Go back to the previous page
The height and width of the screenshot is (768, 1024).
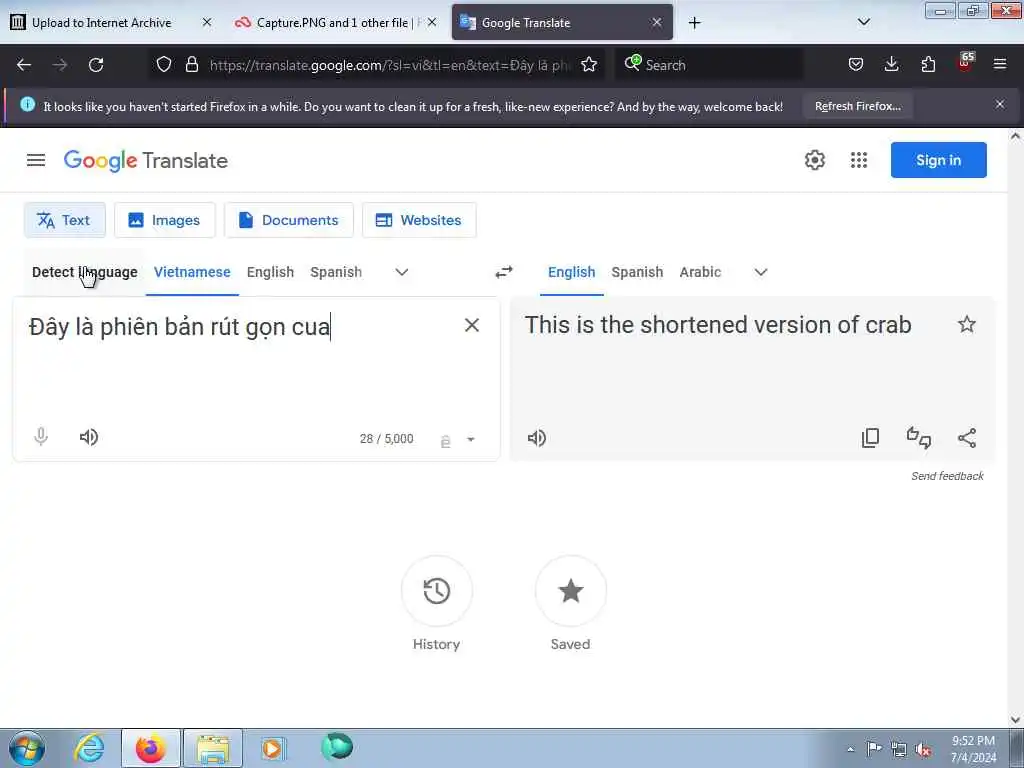click(x=24, y=65)
